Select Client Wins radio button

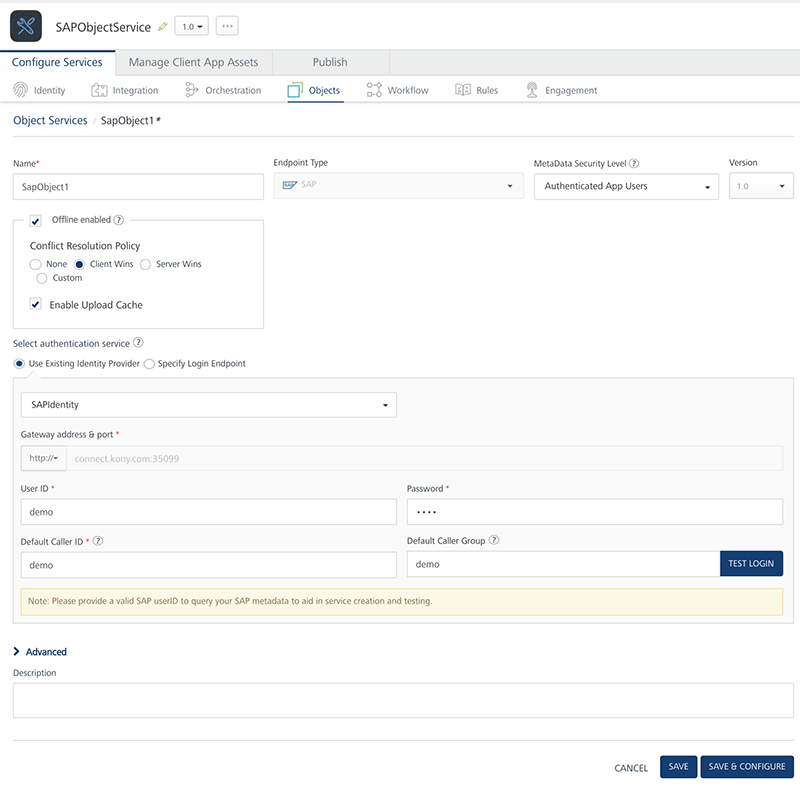point(79,264)
